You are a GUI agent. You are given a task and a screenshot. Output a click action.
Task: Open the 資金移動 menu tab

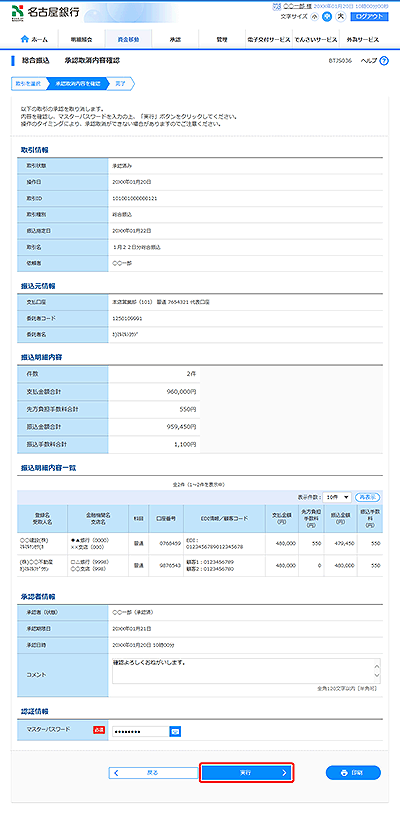point(128,40)
